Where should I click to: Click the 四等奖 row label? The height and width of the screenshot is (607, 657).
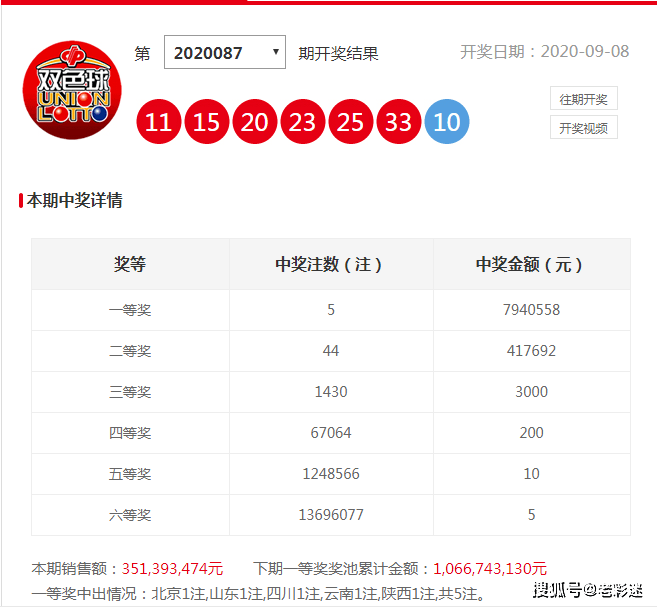click(x=130, y=433)
